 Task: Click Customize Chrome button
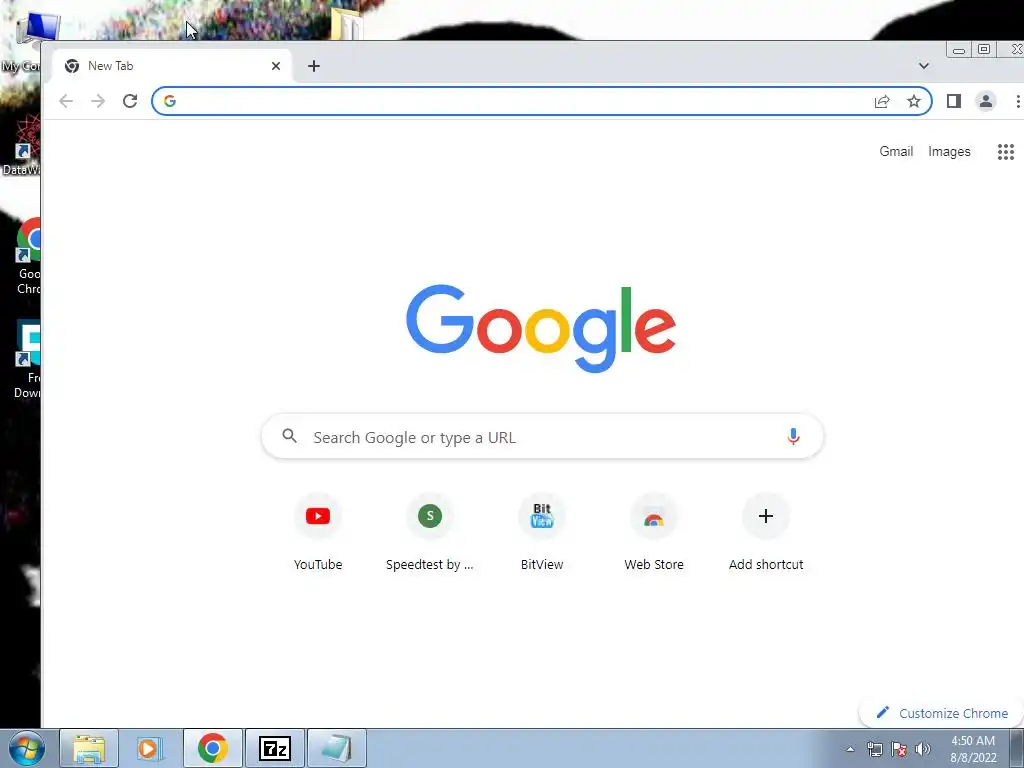(x=941, y=713)
